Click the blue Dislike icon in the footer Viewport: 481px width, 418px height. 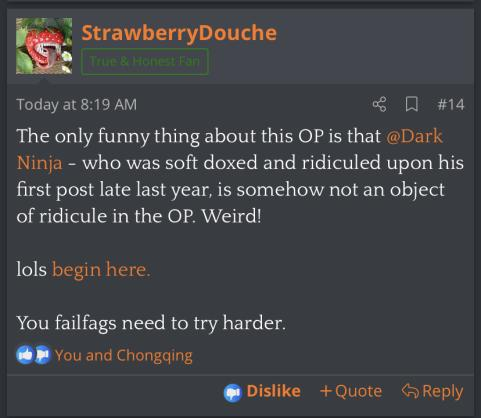tap(233, 393)
